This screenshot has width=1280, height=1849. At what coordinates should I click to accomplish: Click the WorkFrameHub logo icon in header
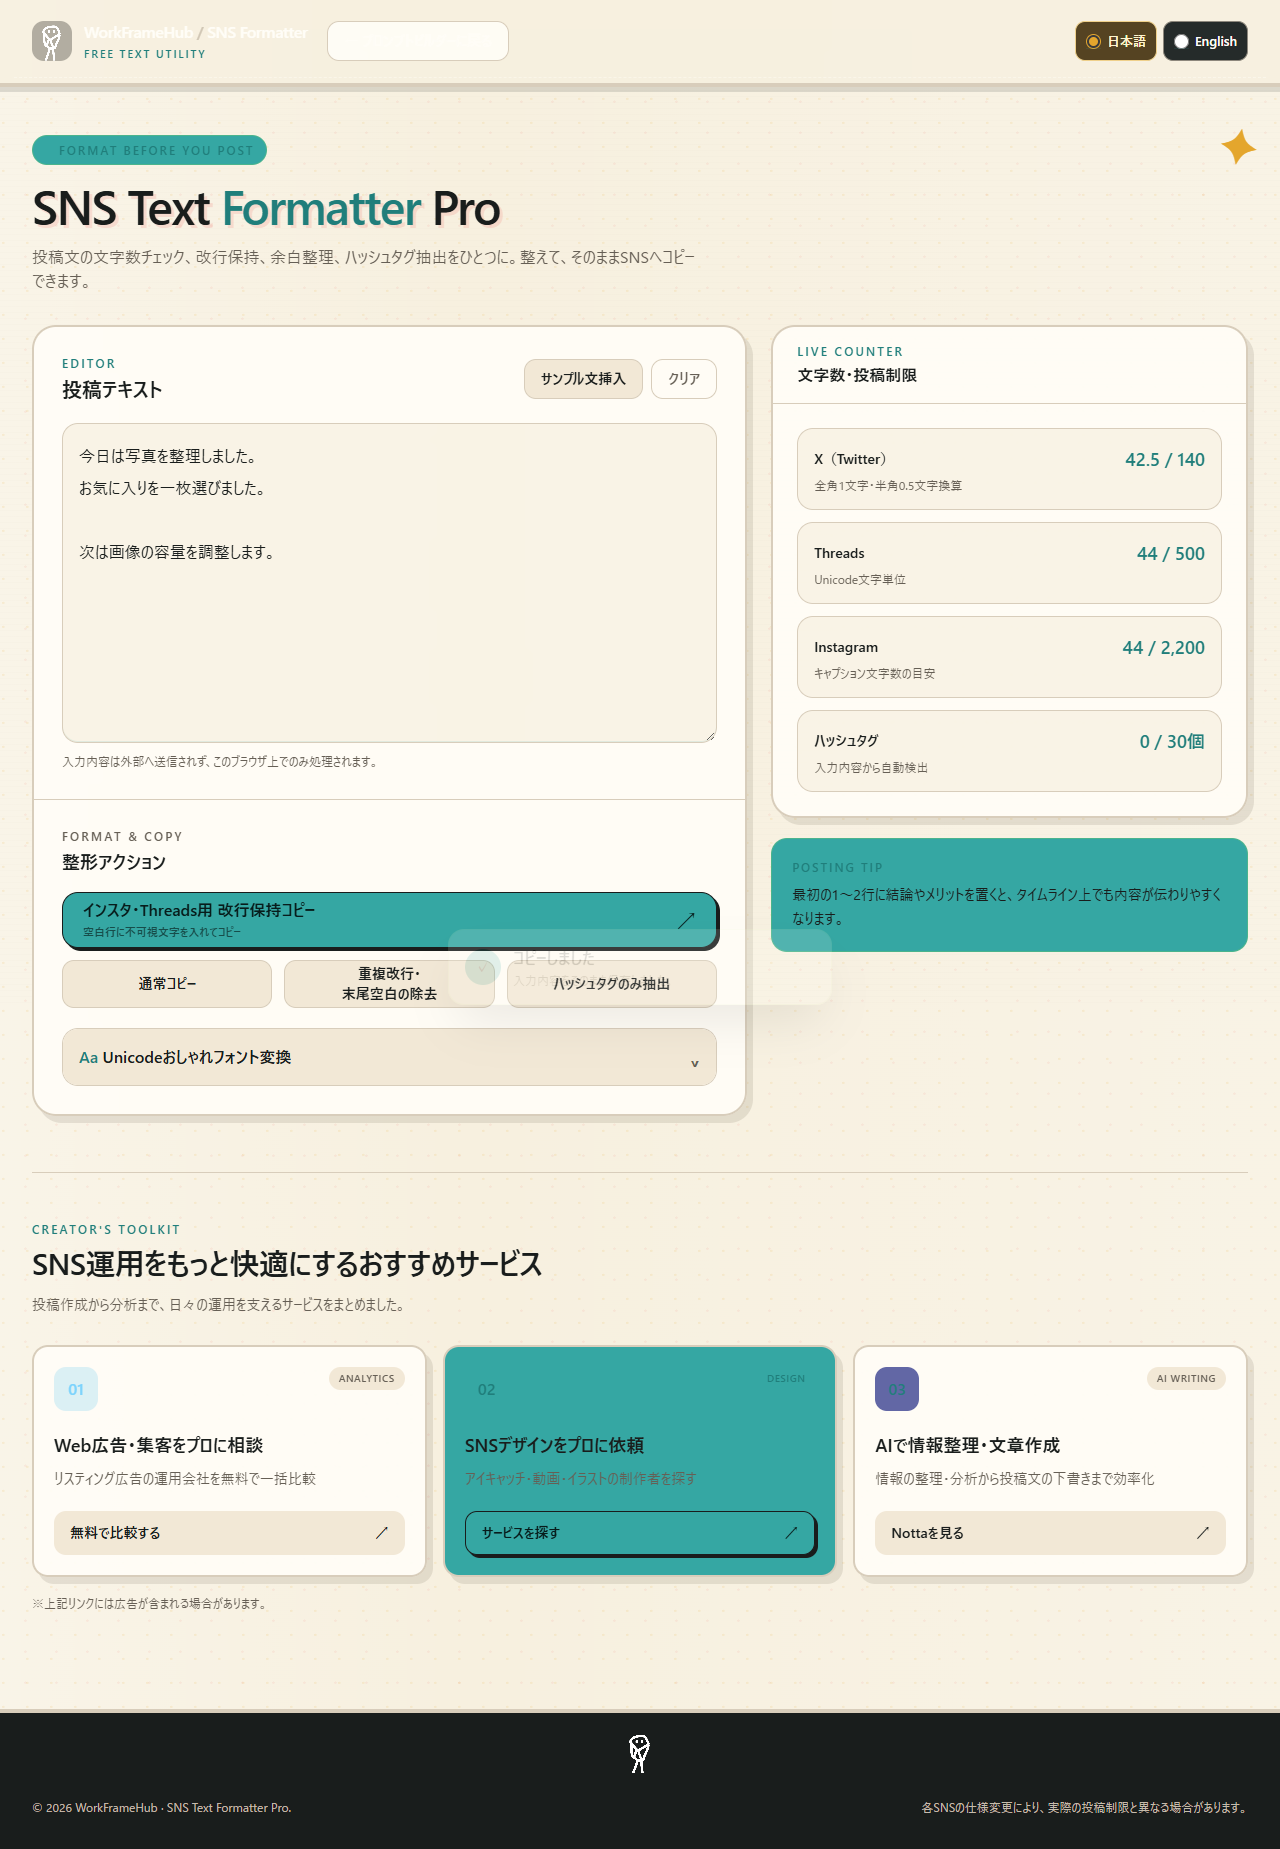click(x=52, y=41)
